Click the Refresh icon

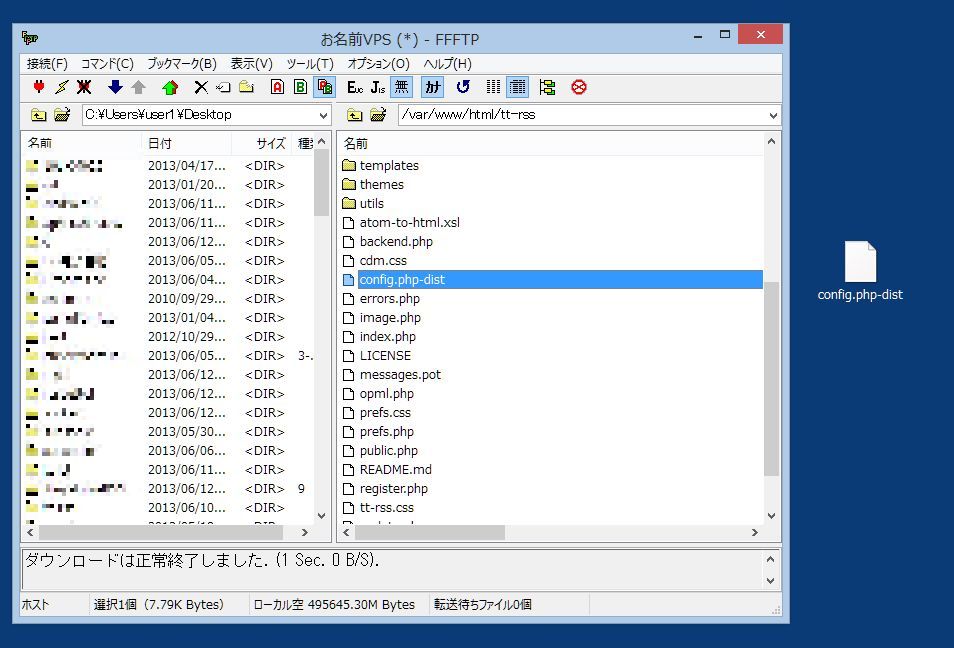click(463, 87)
